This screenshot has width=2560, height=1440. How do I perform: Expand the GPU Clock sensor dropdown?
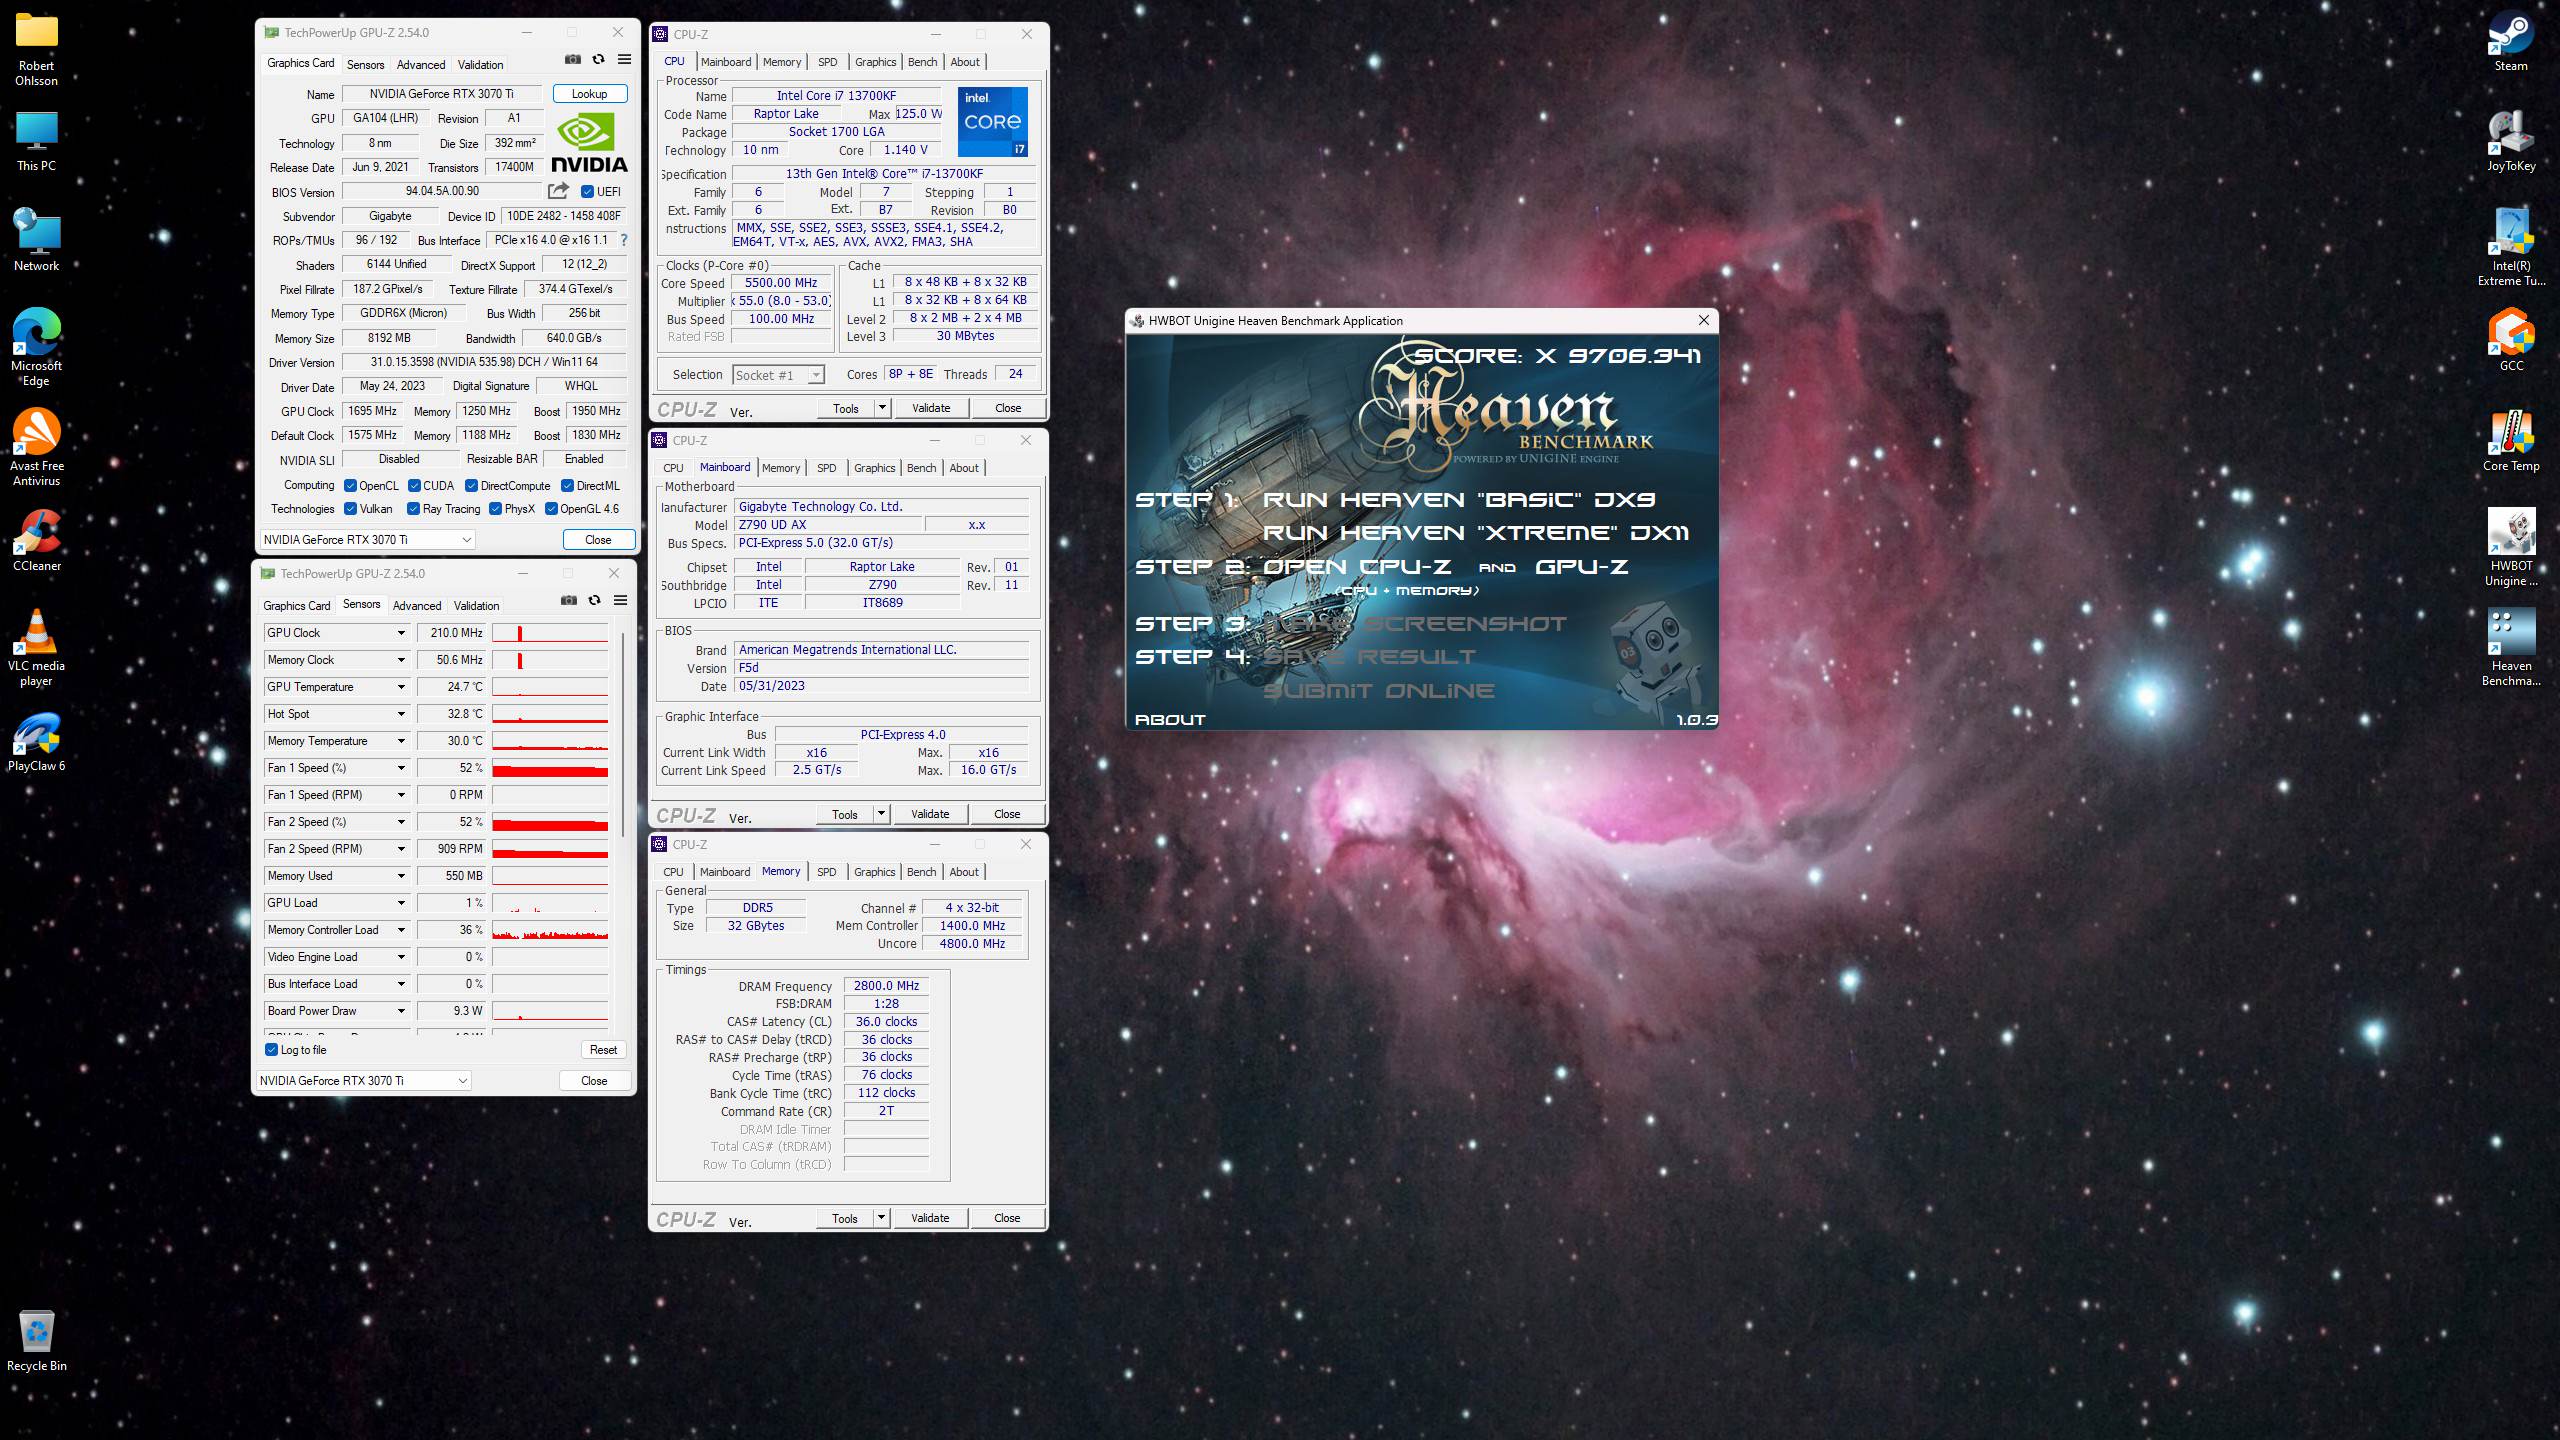tap(401, 633)
